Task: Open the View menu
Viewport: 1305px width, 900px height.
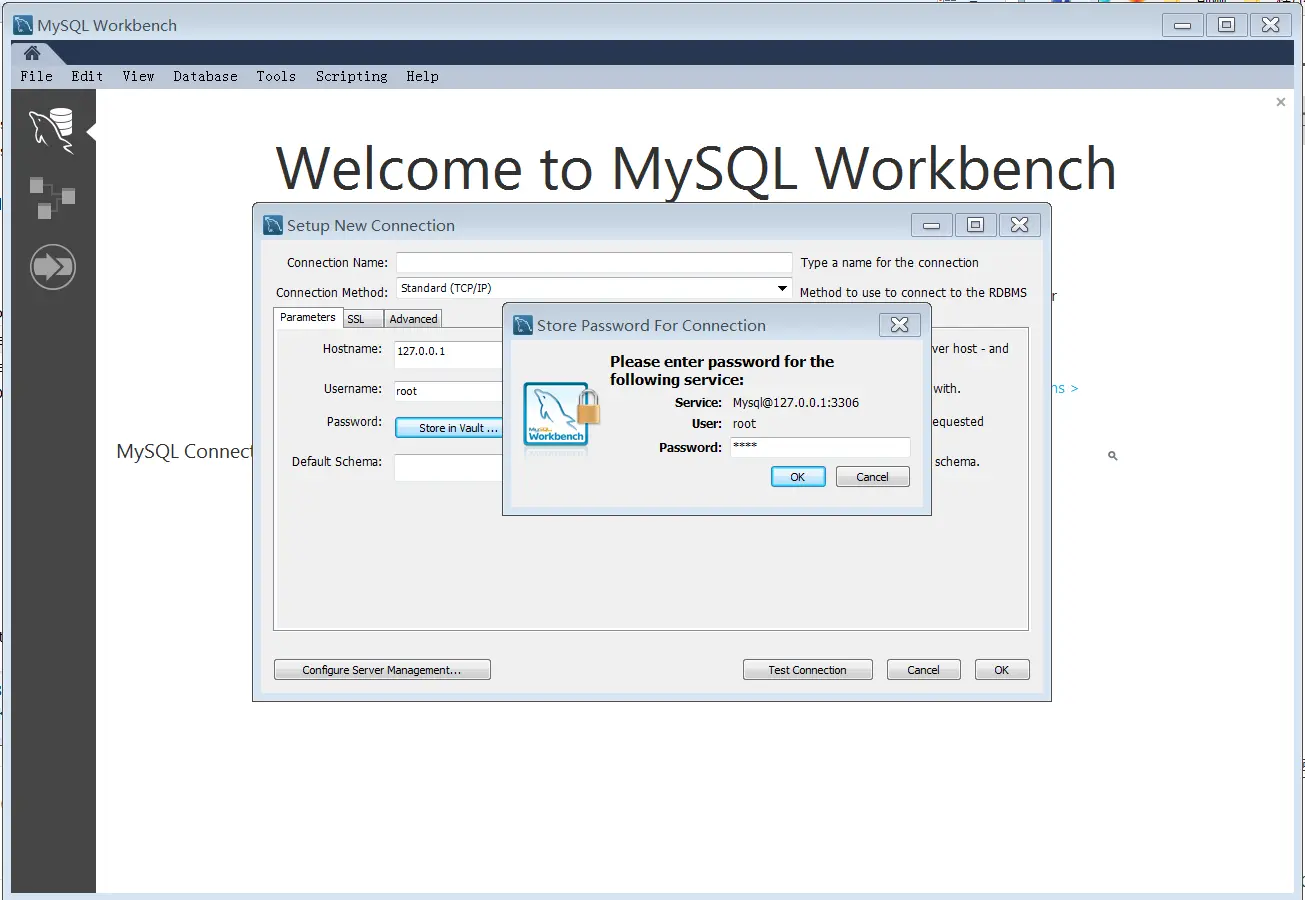Action: (139, 76)
